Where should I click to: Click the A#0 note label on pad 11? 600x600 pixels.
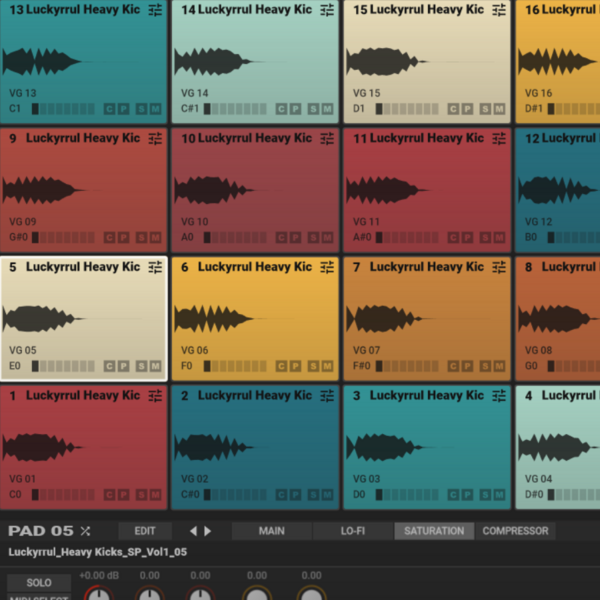click(x=362, y=237)
